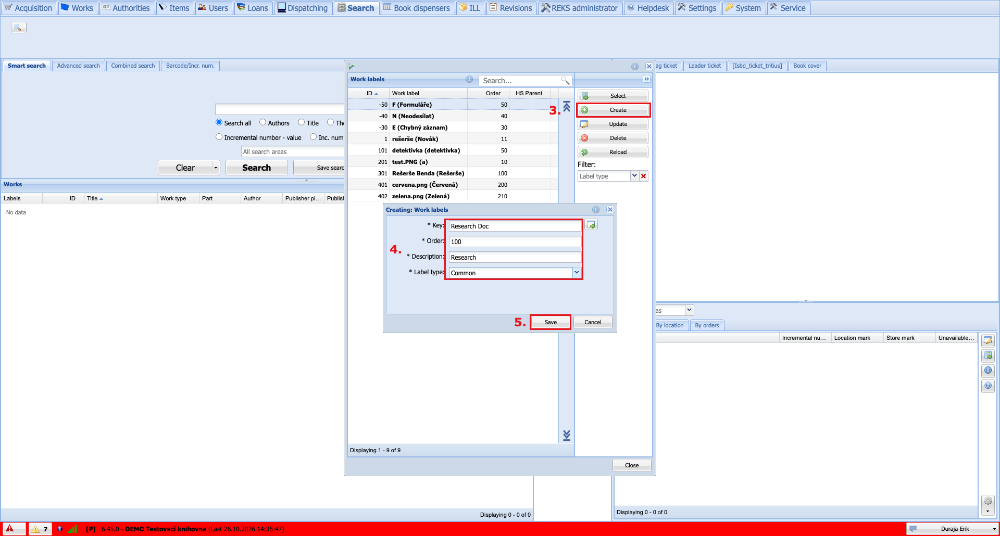
Task: Select the Search all radio button
Action: click(219, 123)
